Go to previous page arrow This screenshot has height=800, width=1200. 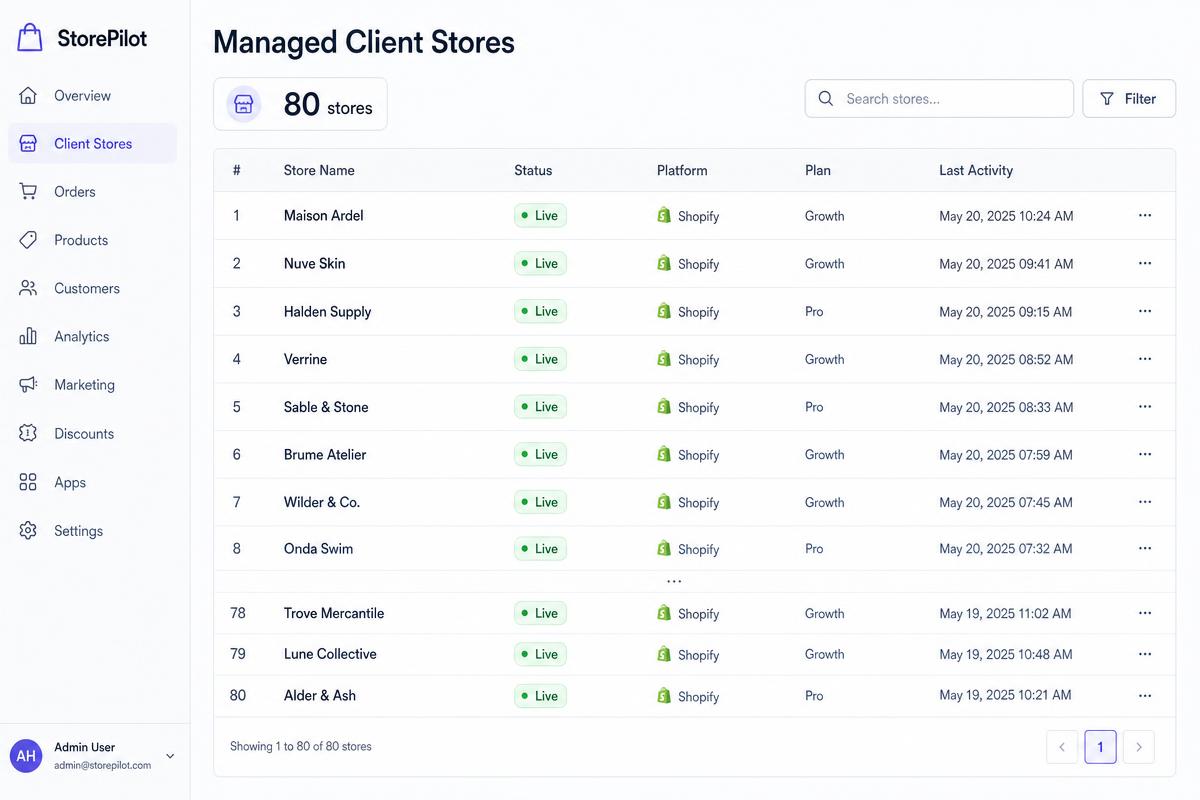1062,747
